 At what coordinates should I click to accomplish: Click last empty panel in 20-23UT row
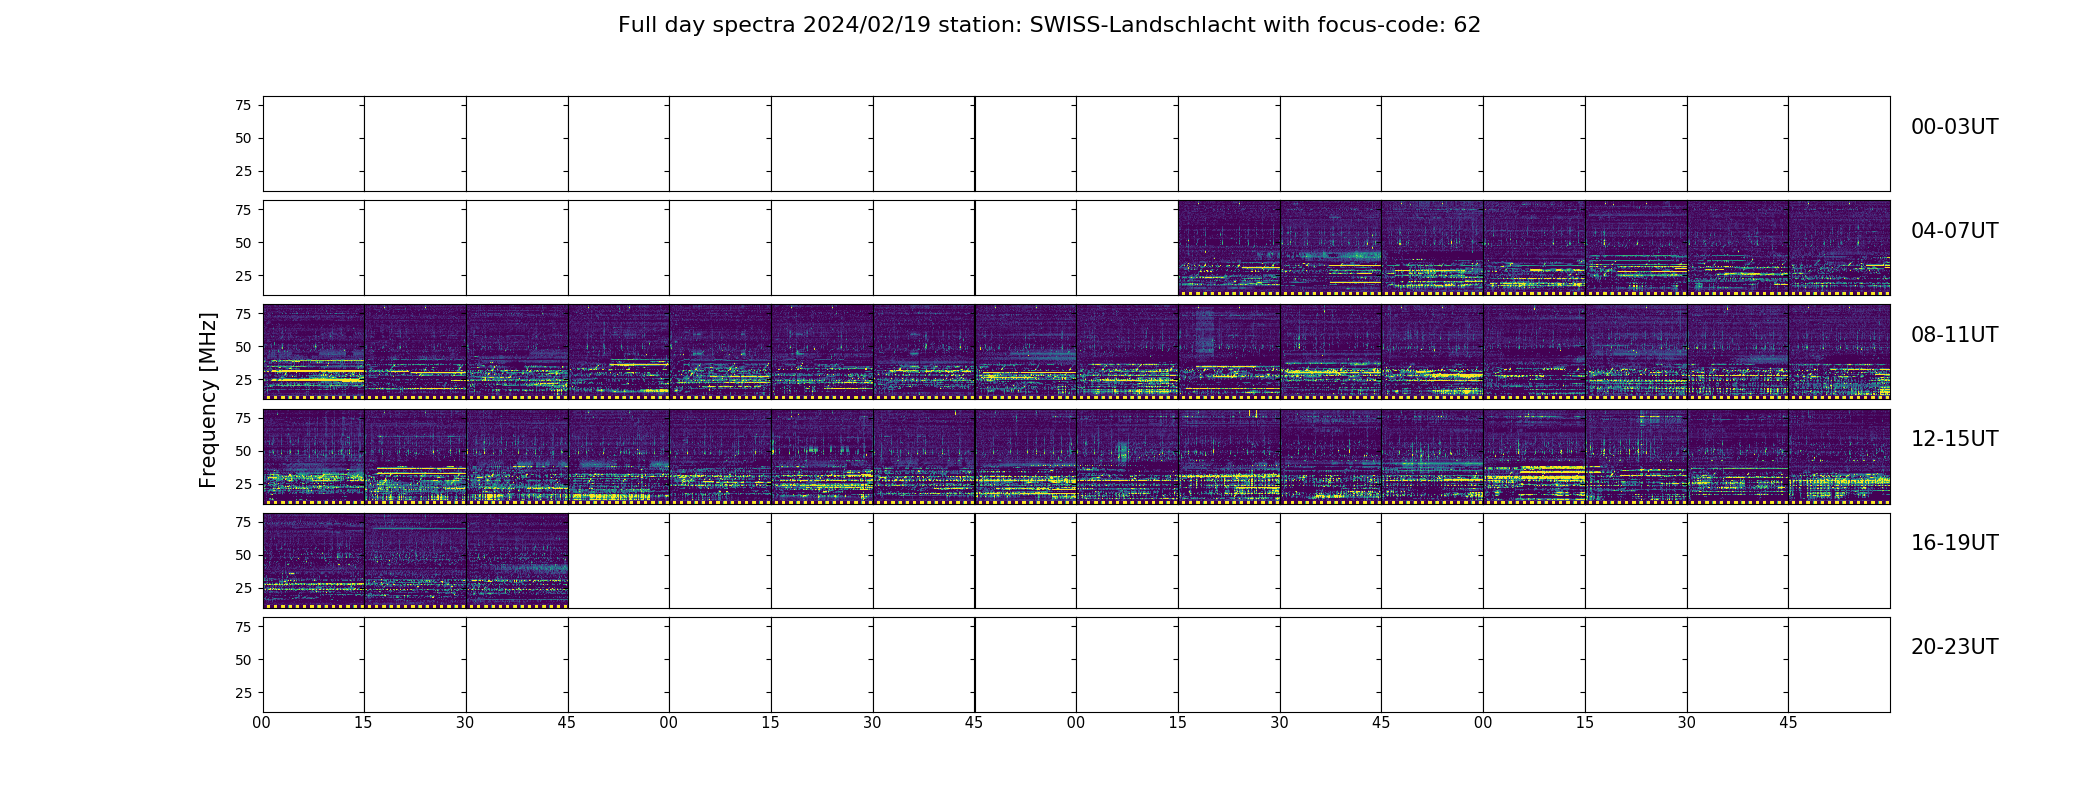click(1839, 664)
